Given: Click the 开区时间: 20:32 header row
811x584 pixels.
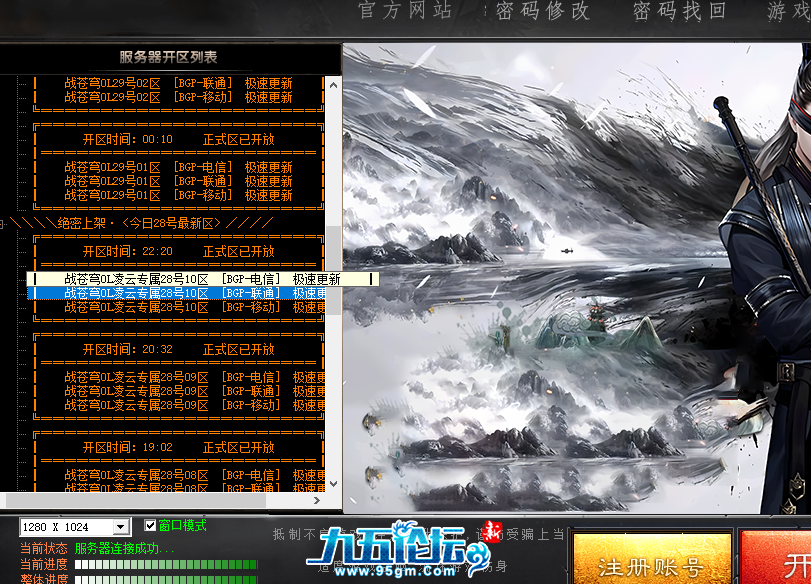Looking at the screenshot, I should [178, 350].
